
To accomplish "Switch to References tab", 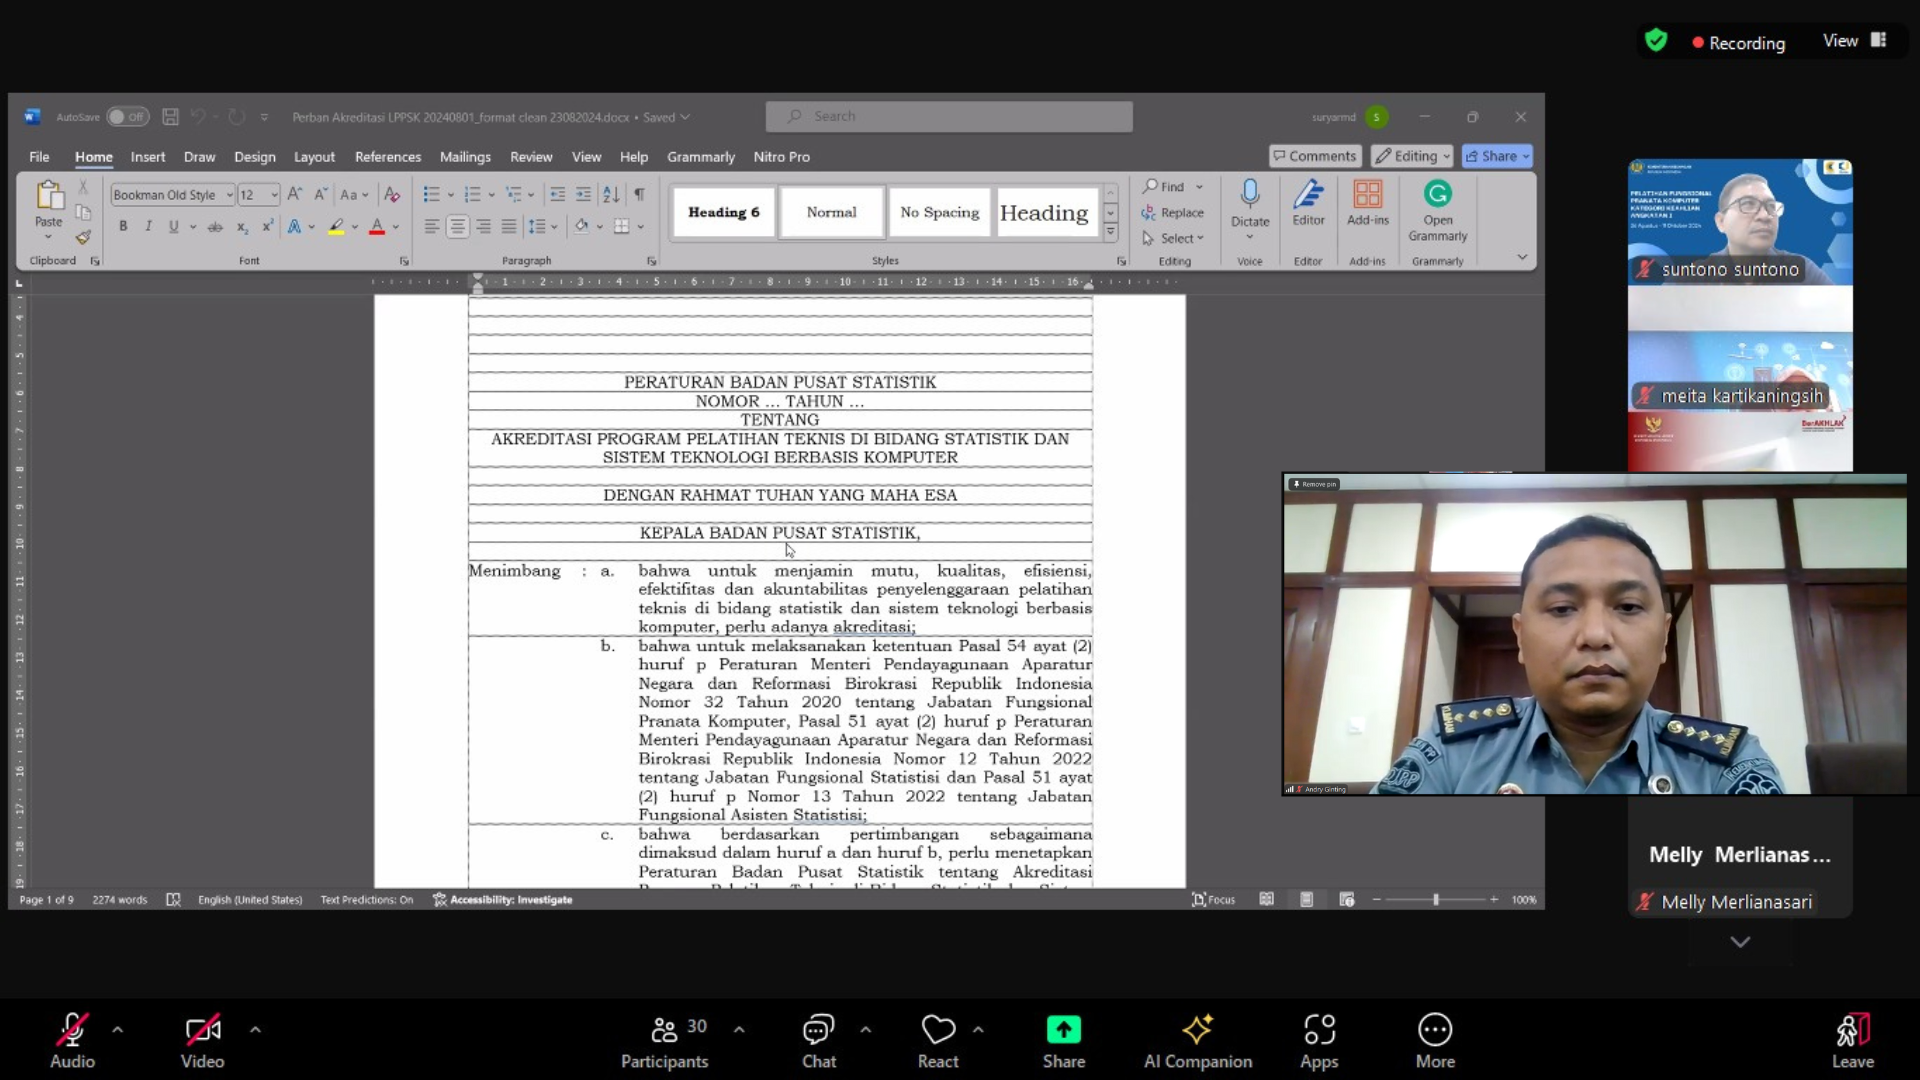I will point(388,157).
